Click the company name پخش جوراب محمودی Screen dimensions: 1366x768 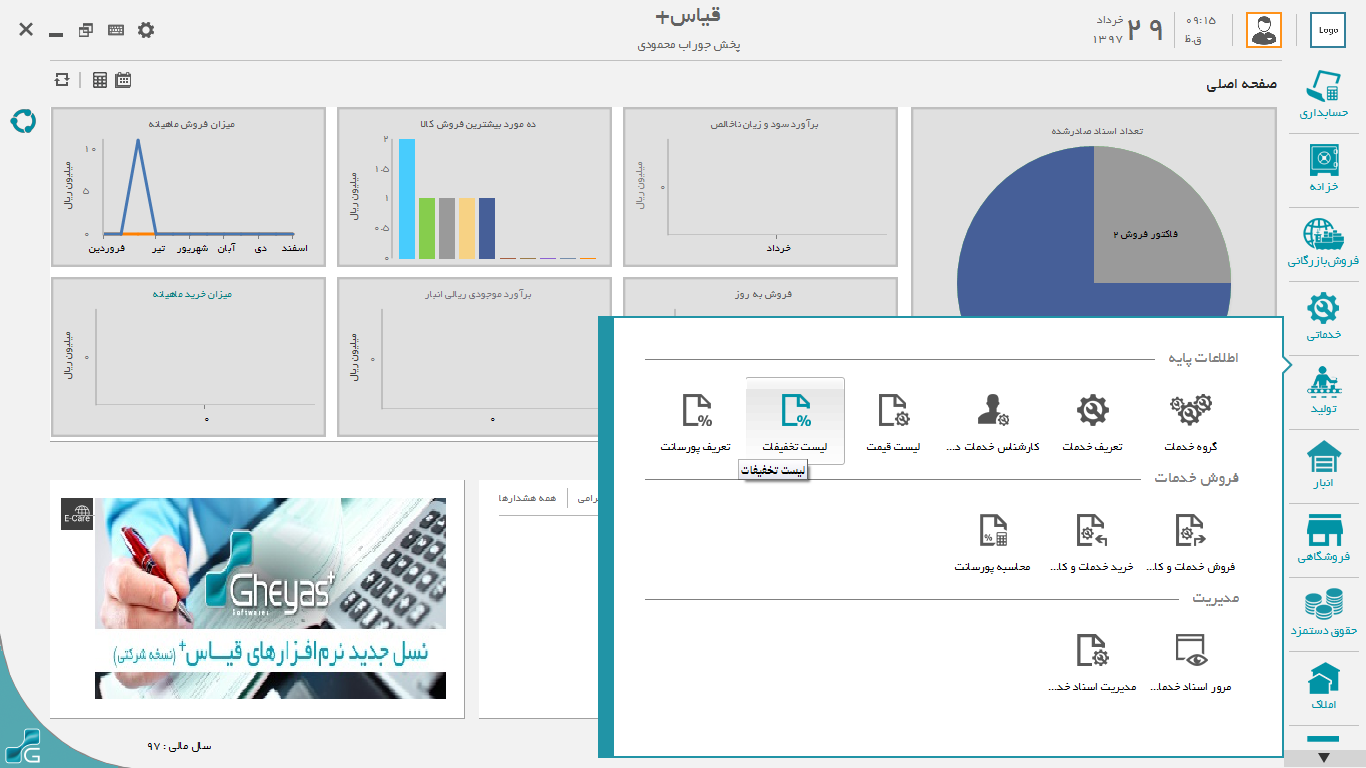(689, 45)
